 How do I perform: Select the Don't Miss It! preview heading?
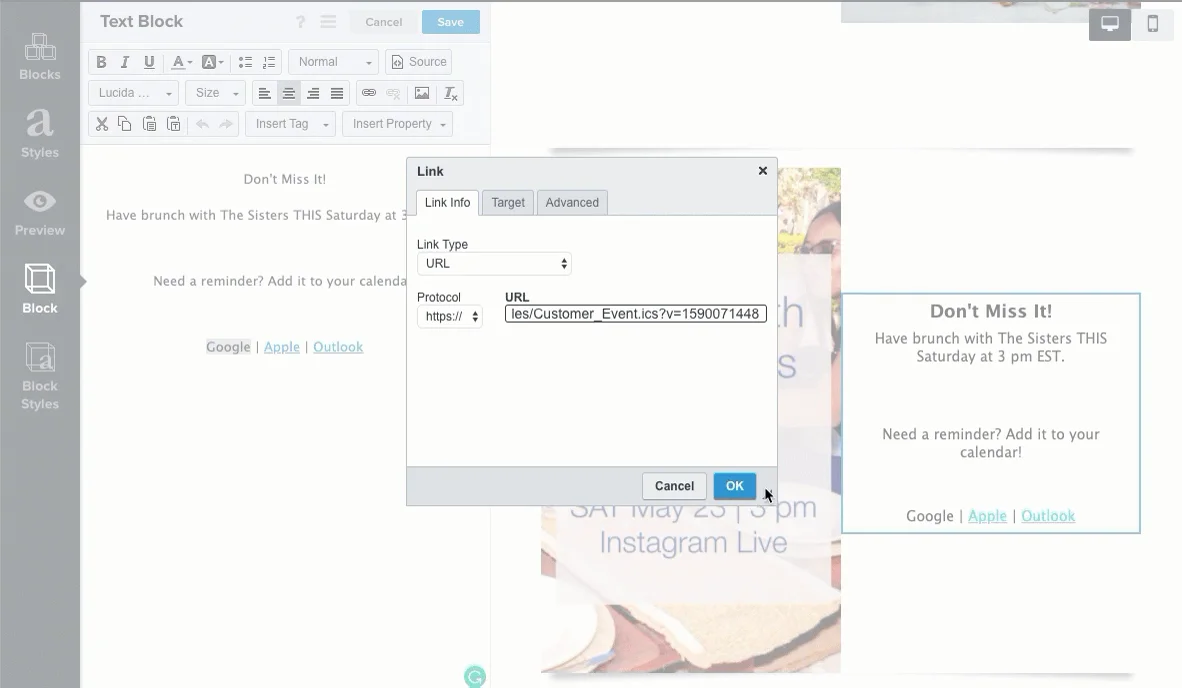[x=991, y=311]
